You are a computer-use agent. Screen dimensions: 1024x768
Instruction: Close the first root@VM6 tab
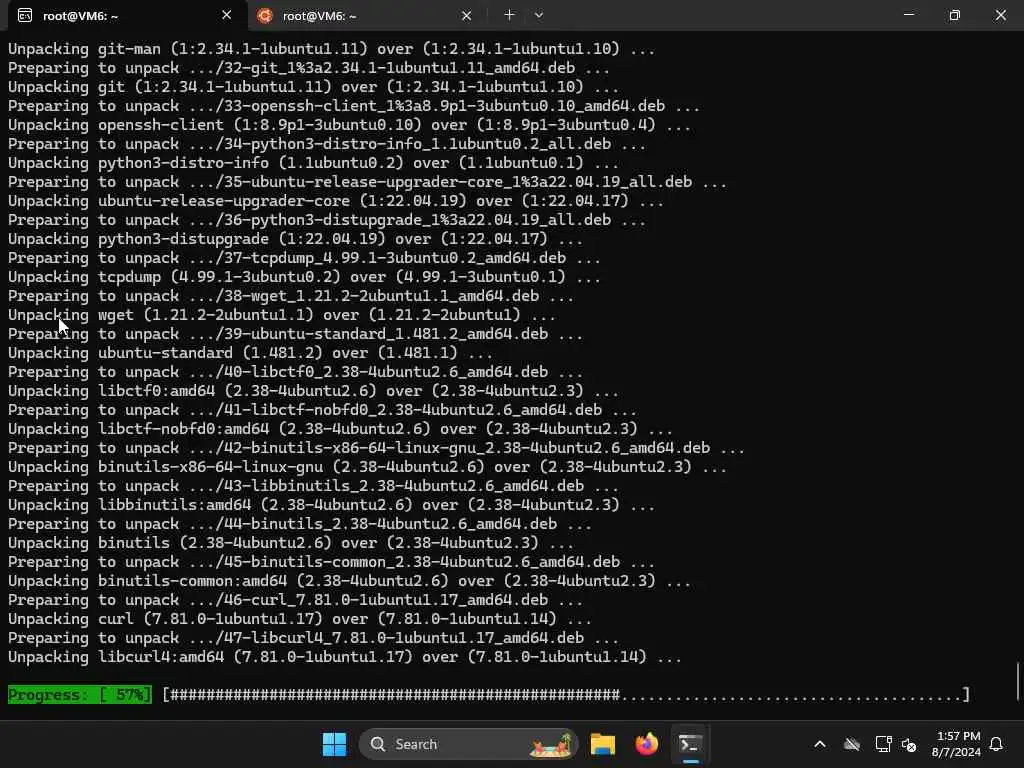[x=227, y=15]
